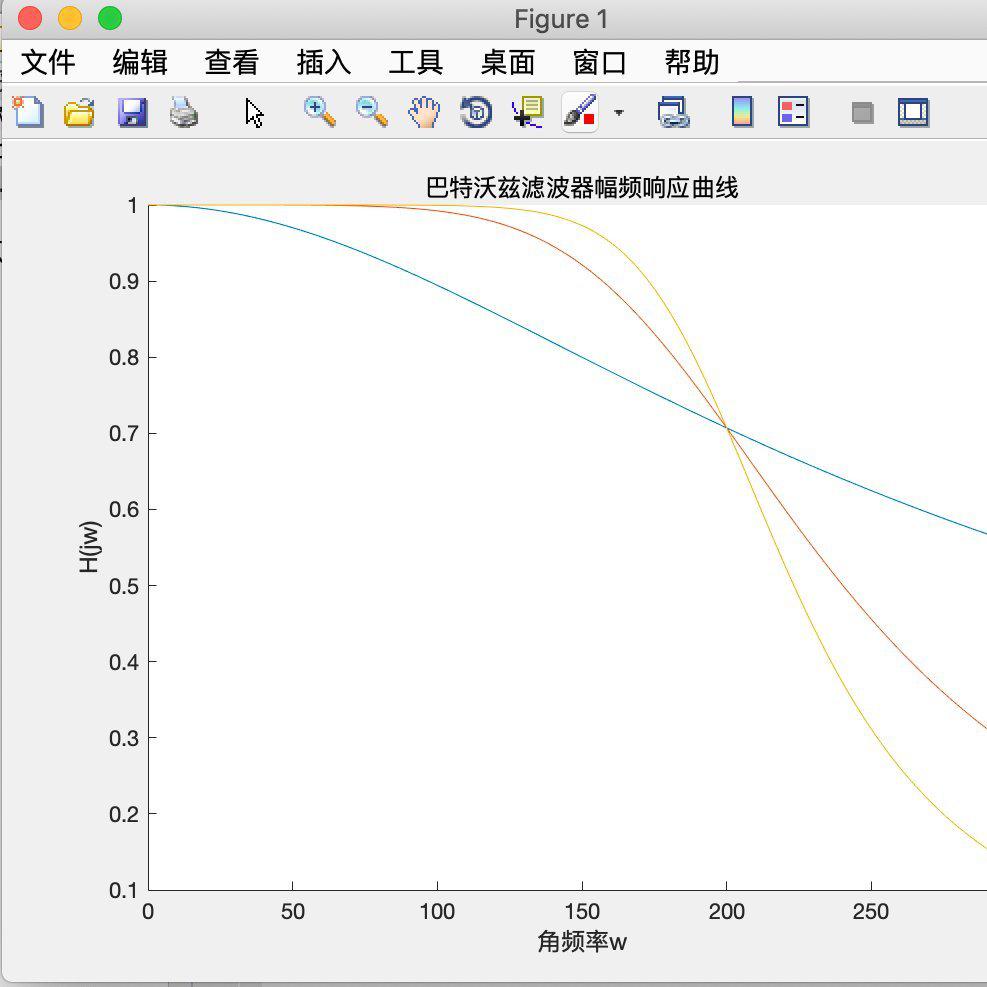Open the 插入 menu
Image resolution: width=987 pixels, height=987 pixels.
pyautogui.click(x=324, y=62)
